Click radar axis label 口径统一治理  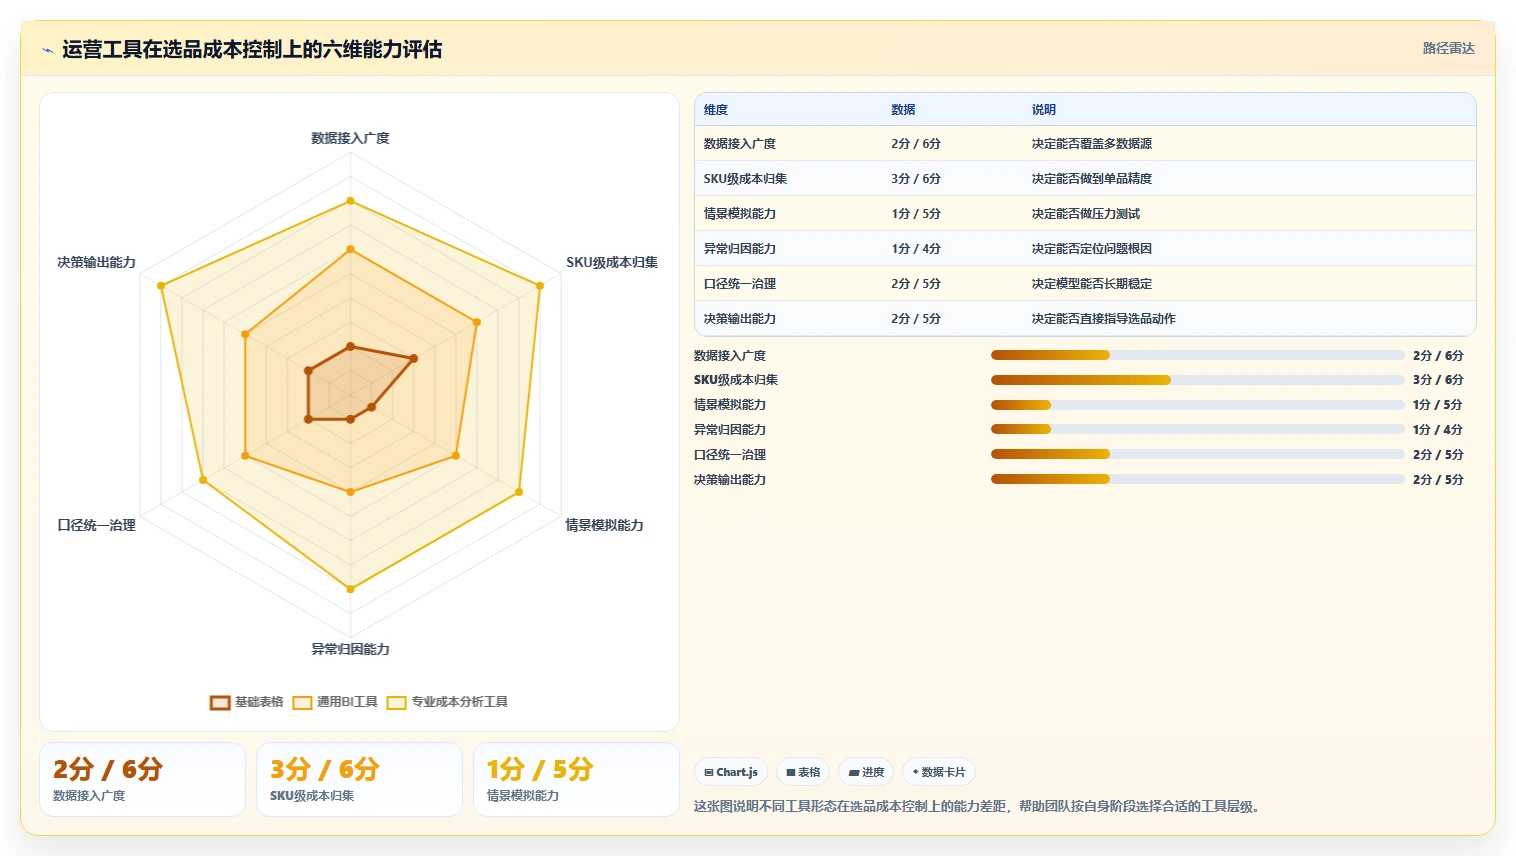[96, 525]
